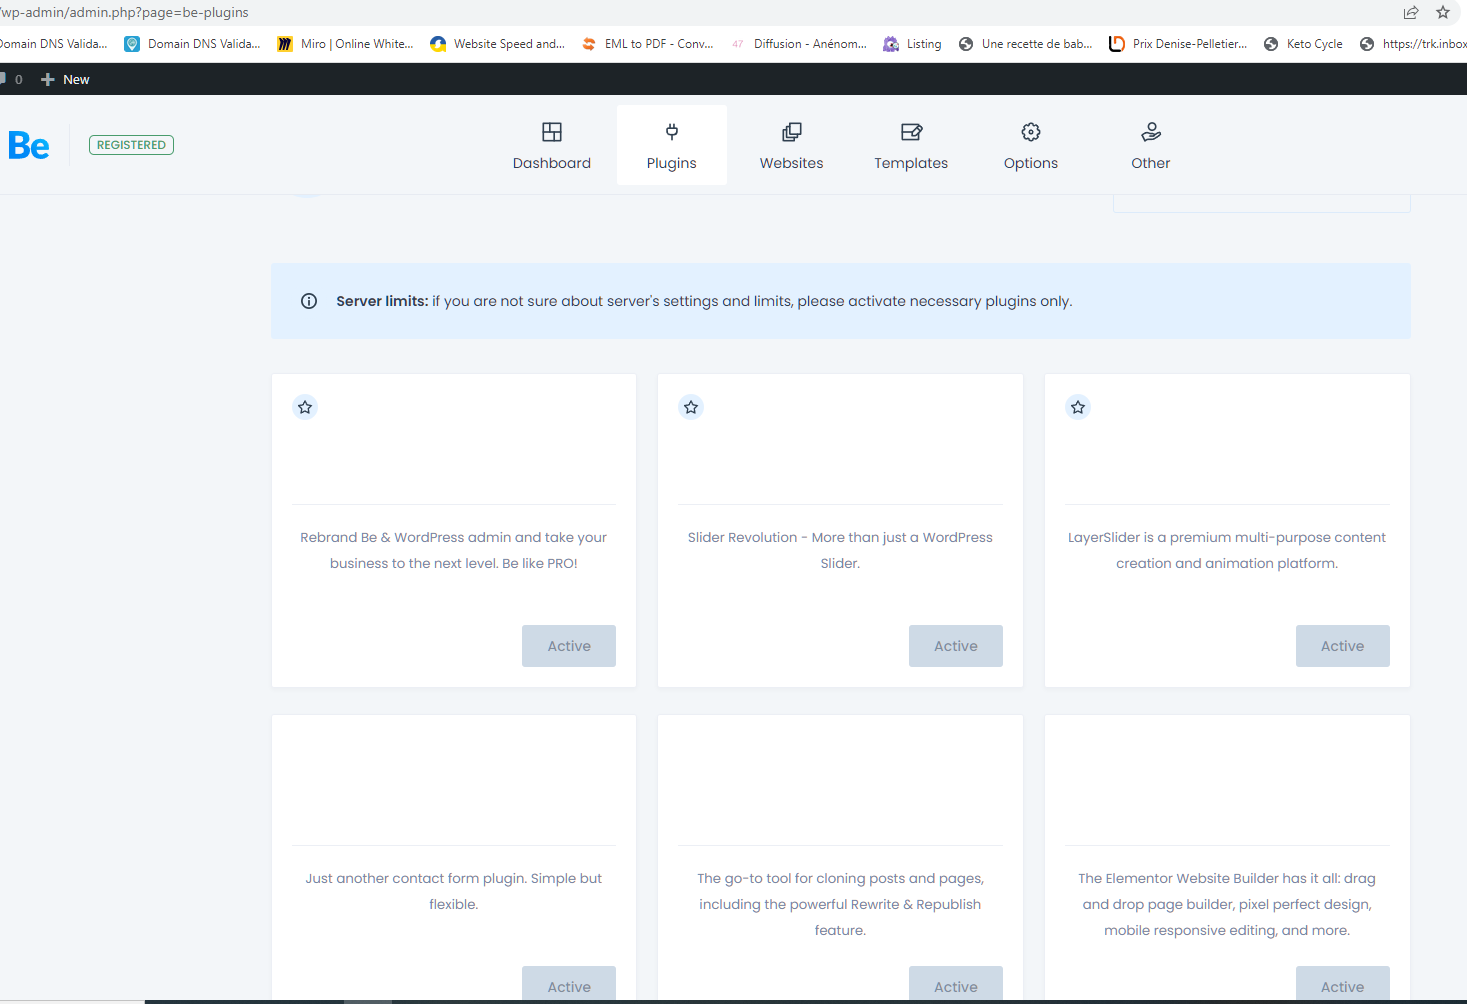
Task: Click the REGISTERED badge
Action: click(131, 145)
